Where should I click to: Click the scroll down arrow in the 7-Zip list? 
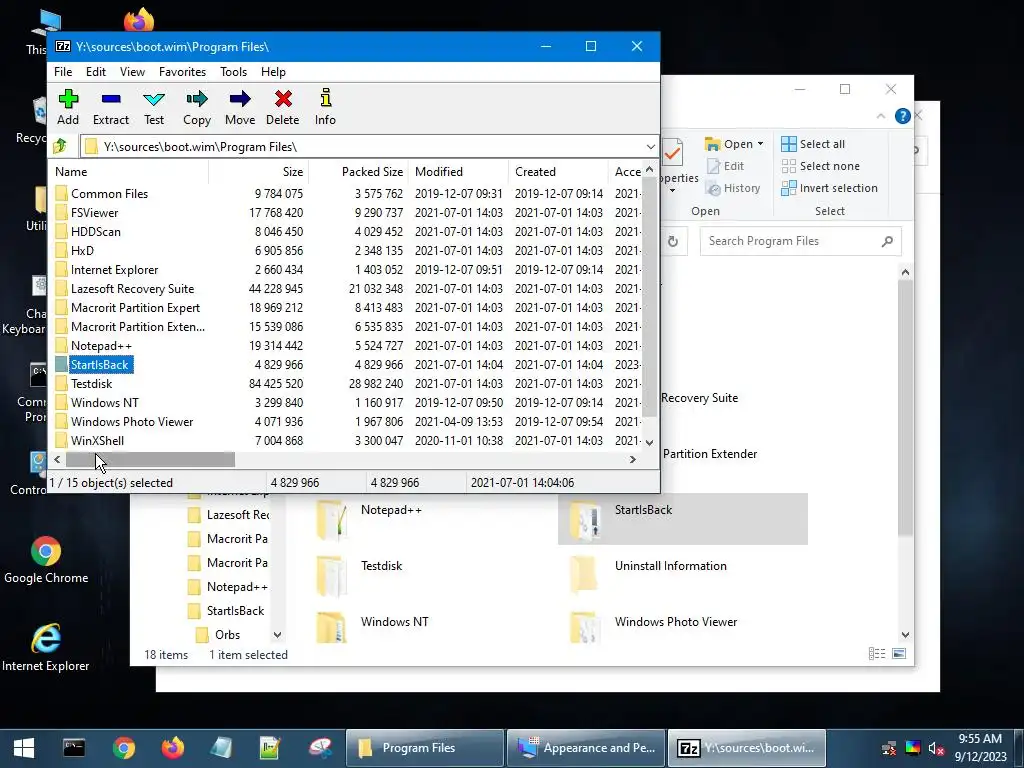(x=649, y=443)
